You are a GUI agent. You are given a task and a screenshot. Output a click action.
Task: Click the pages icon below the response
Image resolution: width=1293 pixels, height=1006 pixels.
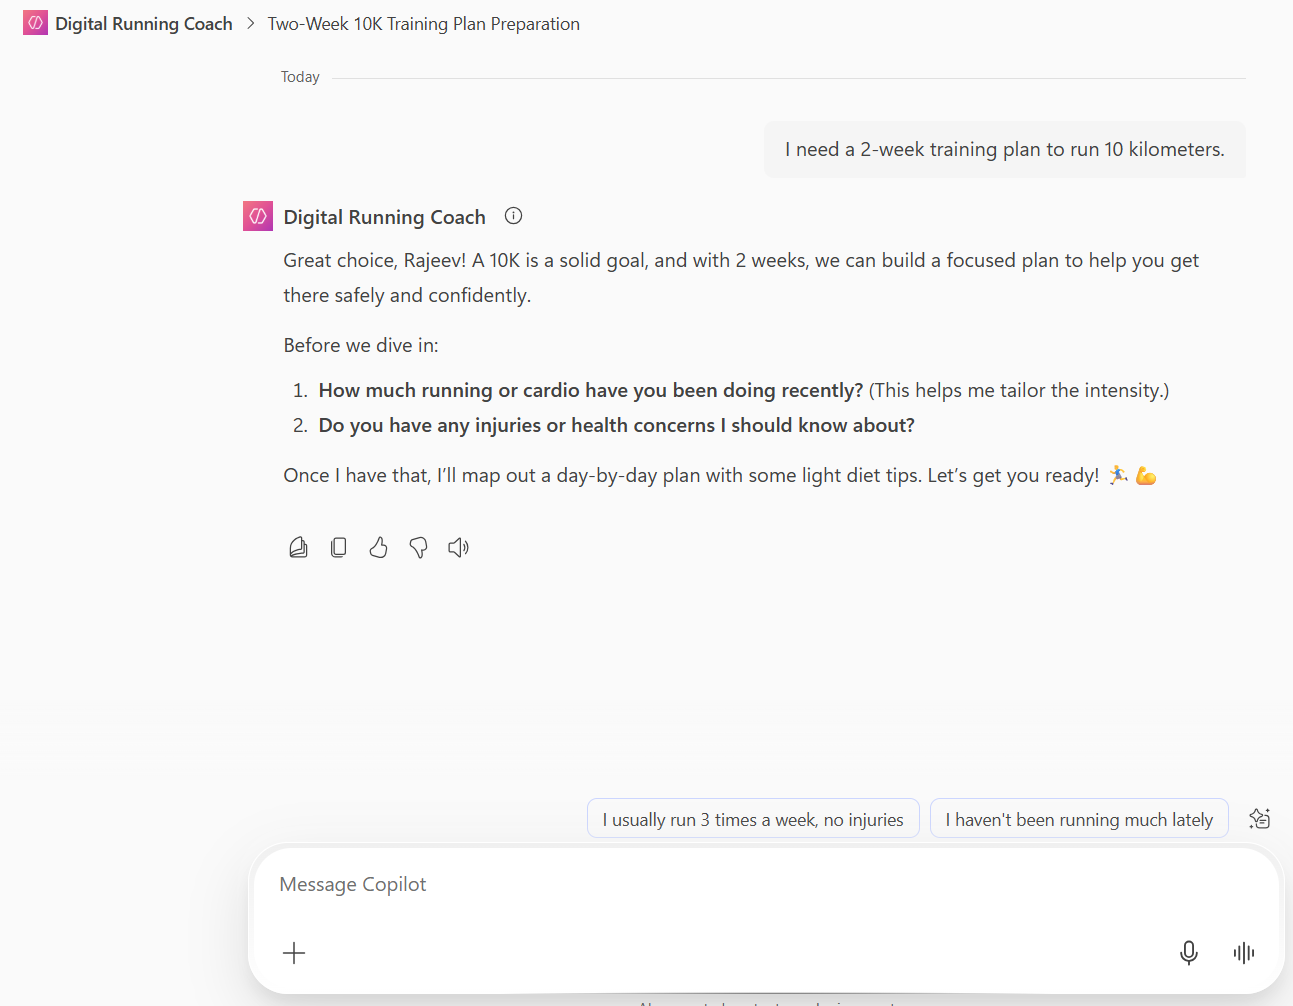298,547
